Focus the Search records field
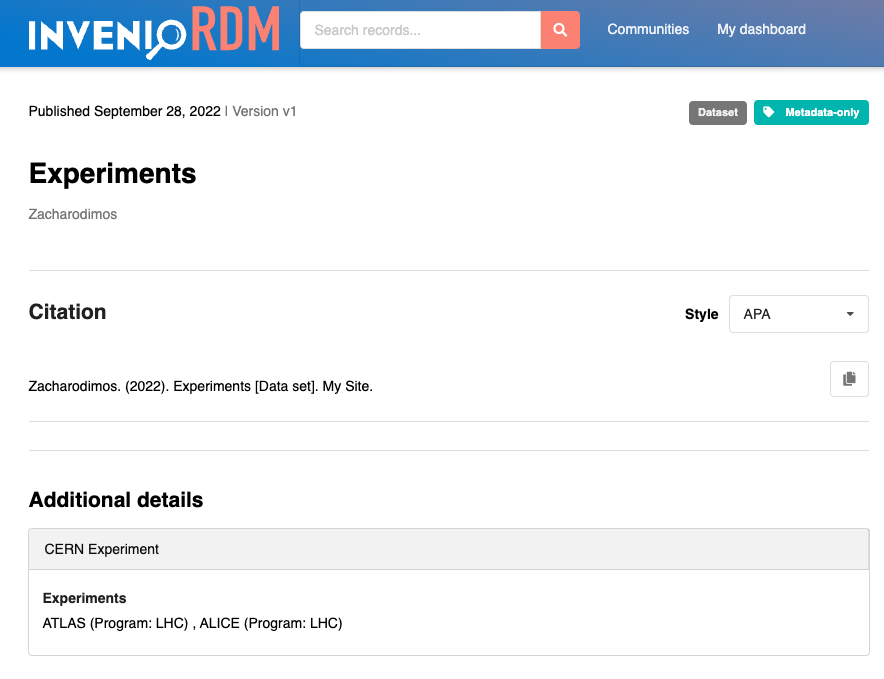This screenshot has width=884, height=679. click(x=420, y=30)
